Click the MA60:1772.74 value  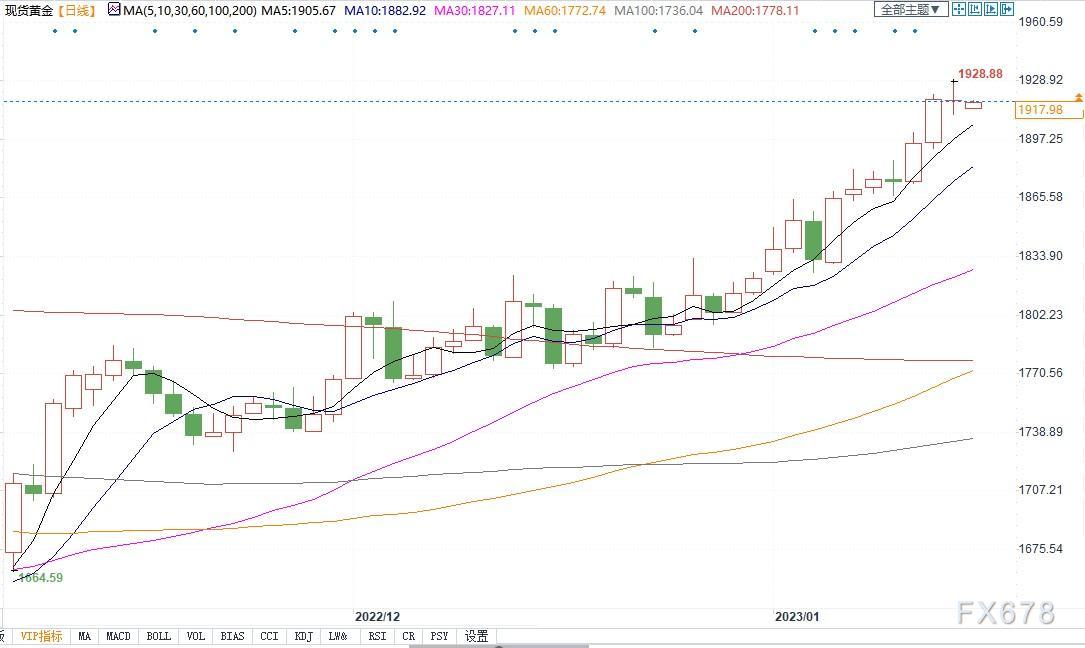565,10
